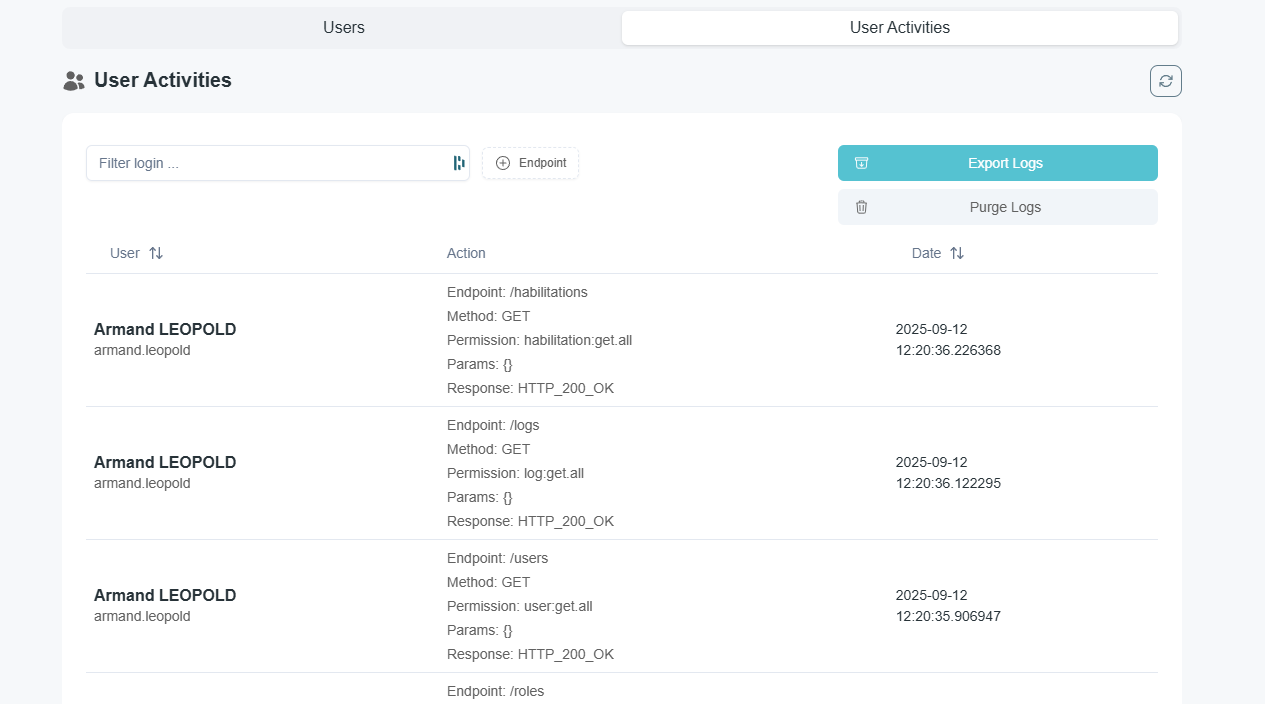Screen dimensions: 1265x704
Task: Click the export/archive icon on Export Logs
Action: pos(861,162)
